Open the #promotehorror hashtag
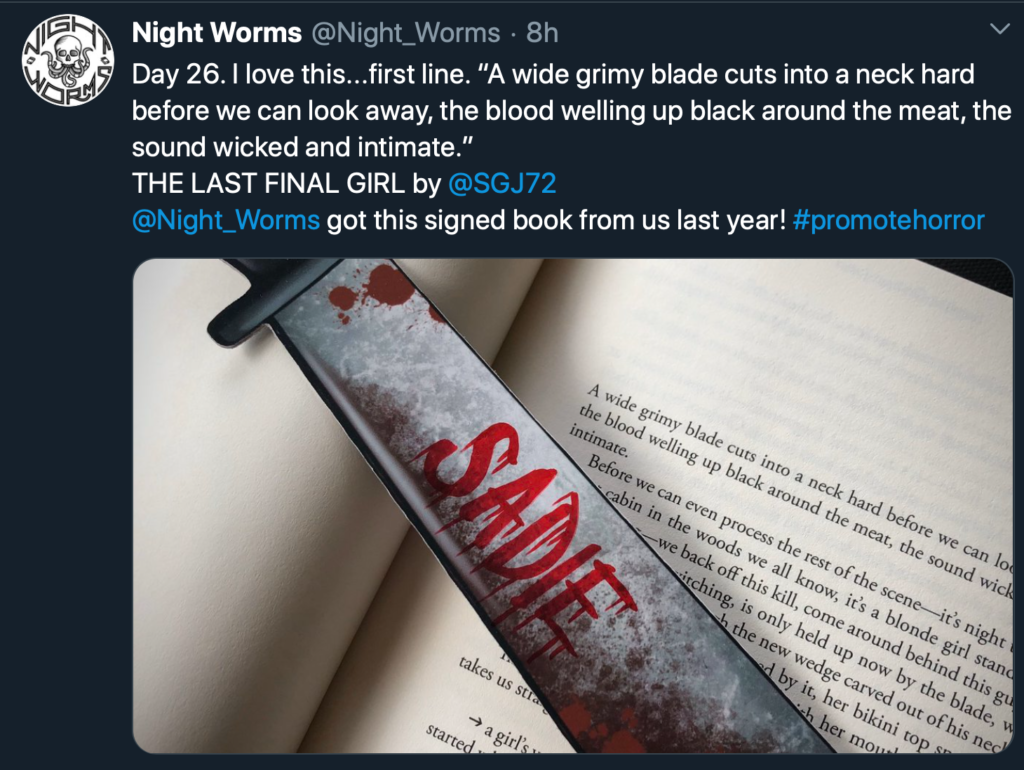 888,220
